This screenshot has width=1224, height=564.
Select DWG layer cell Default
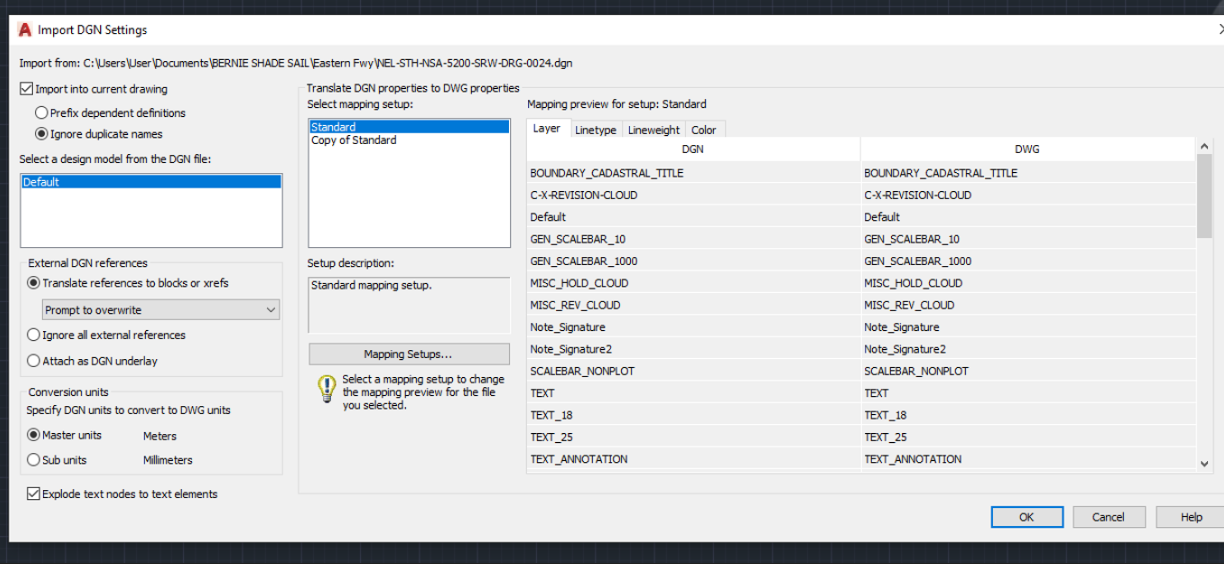1027,217
